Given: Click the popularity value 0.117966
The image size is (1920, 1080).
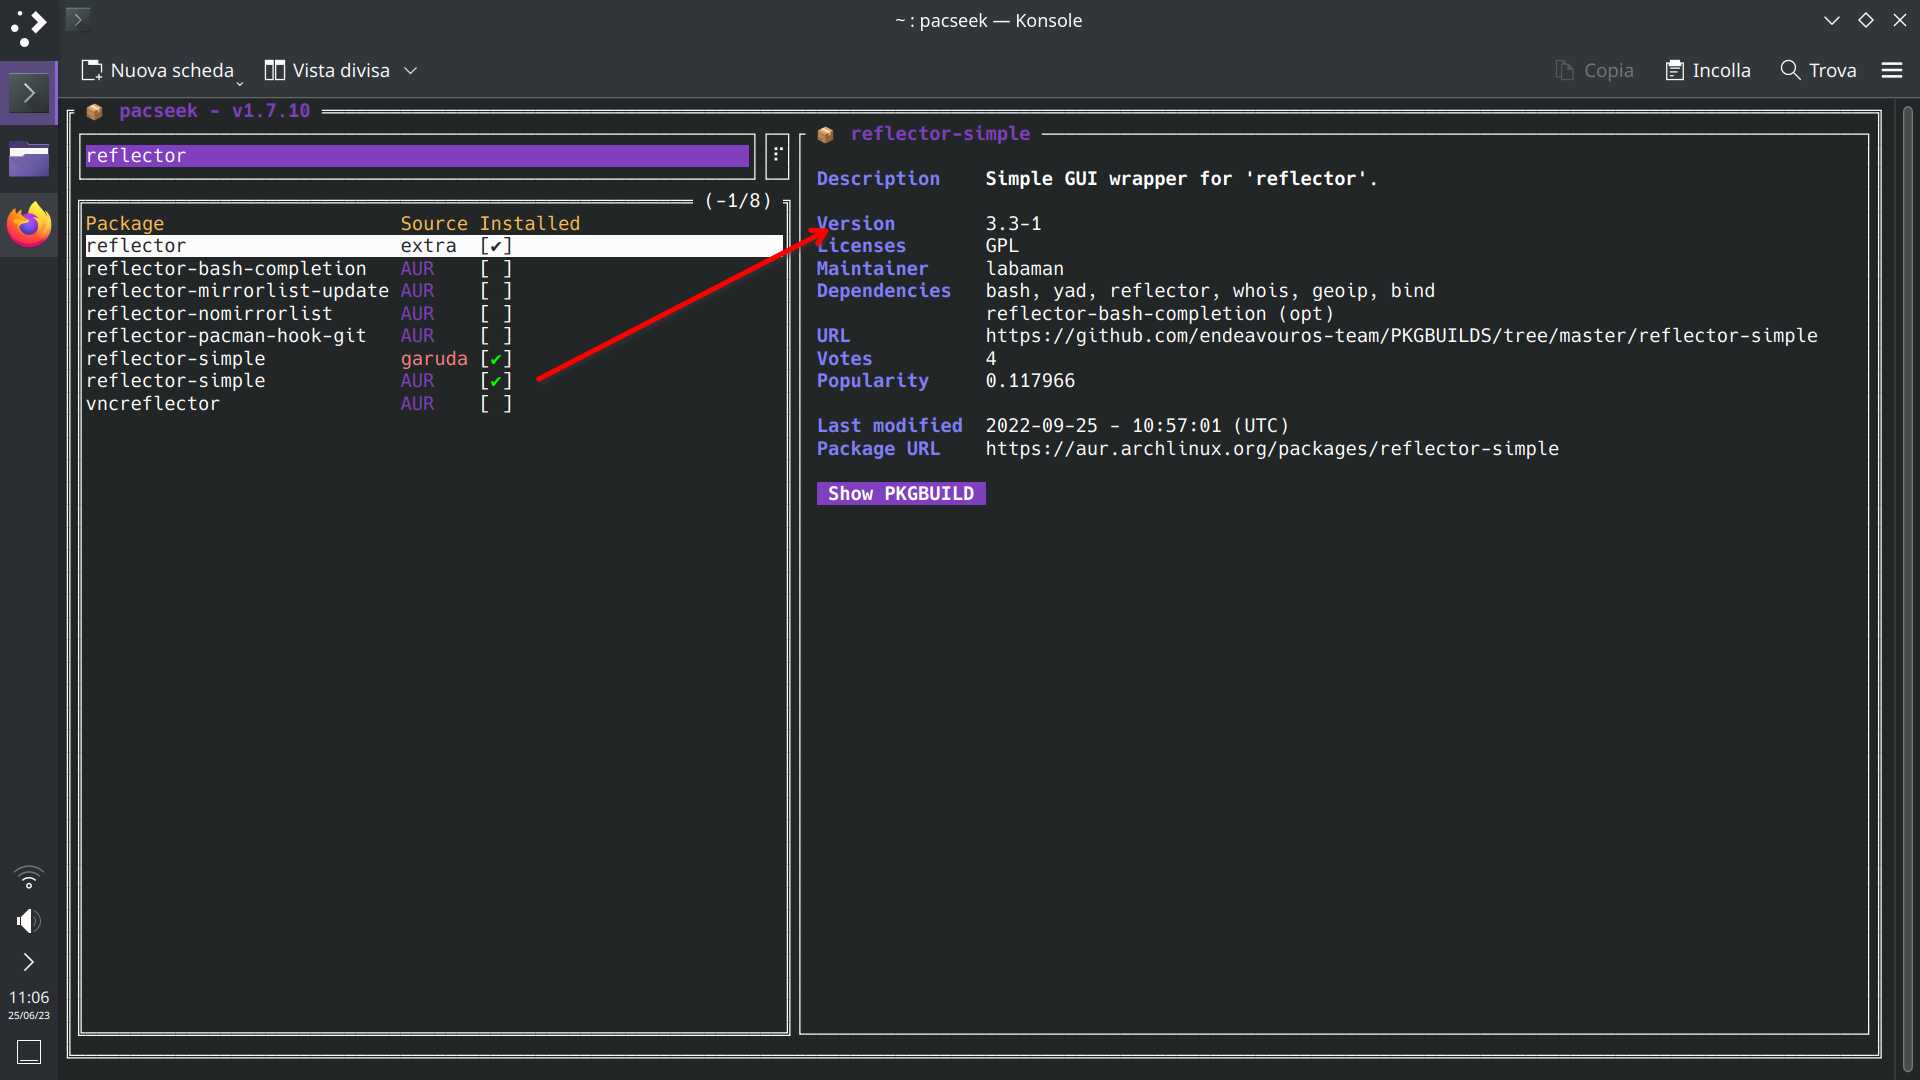Looking at the screenshot, I should pyautogui.click(x=1030, y=381).
